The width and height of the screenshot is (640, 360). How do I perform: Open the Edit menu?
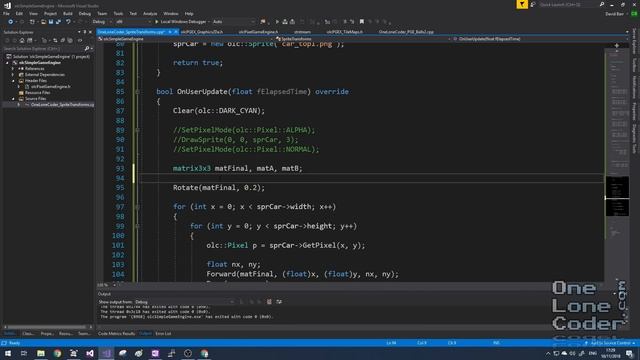(19, 13)
